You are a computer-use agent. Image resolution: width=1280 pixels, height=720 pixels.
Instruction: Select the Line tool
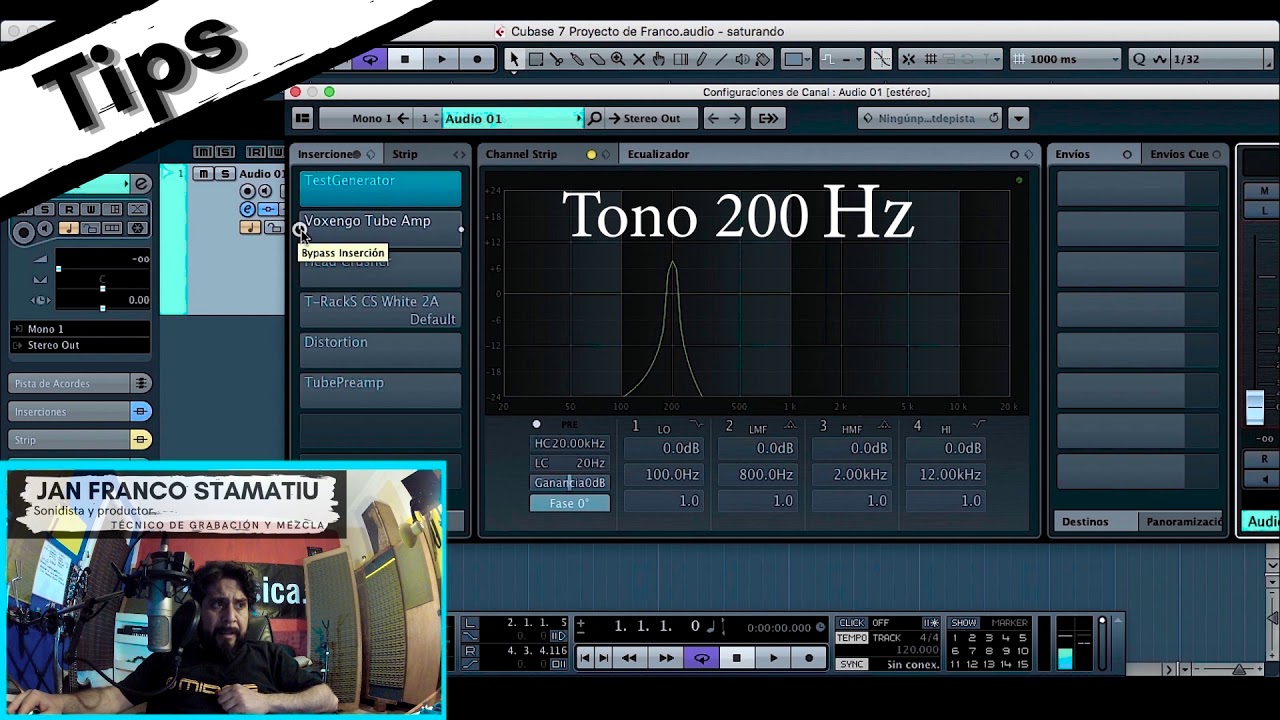point(721,59)
